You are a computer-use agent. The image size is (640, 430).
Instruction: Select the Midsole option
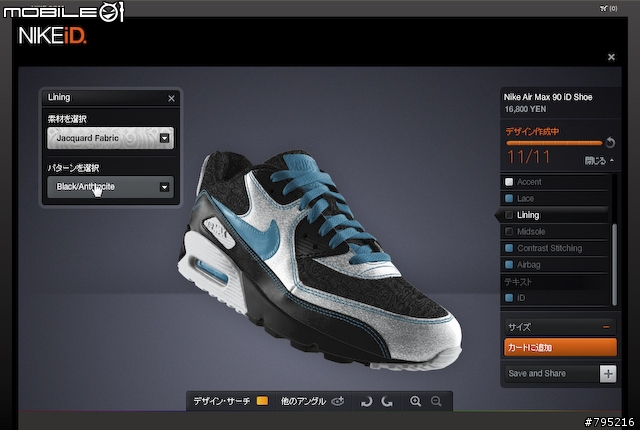(554, 232)
